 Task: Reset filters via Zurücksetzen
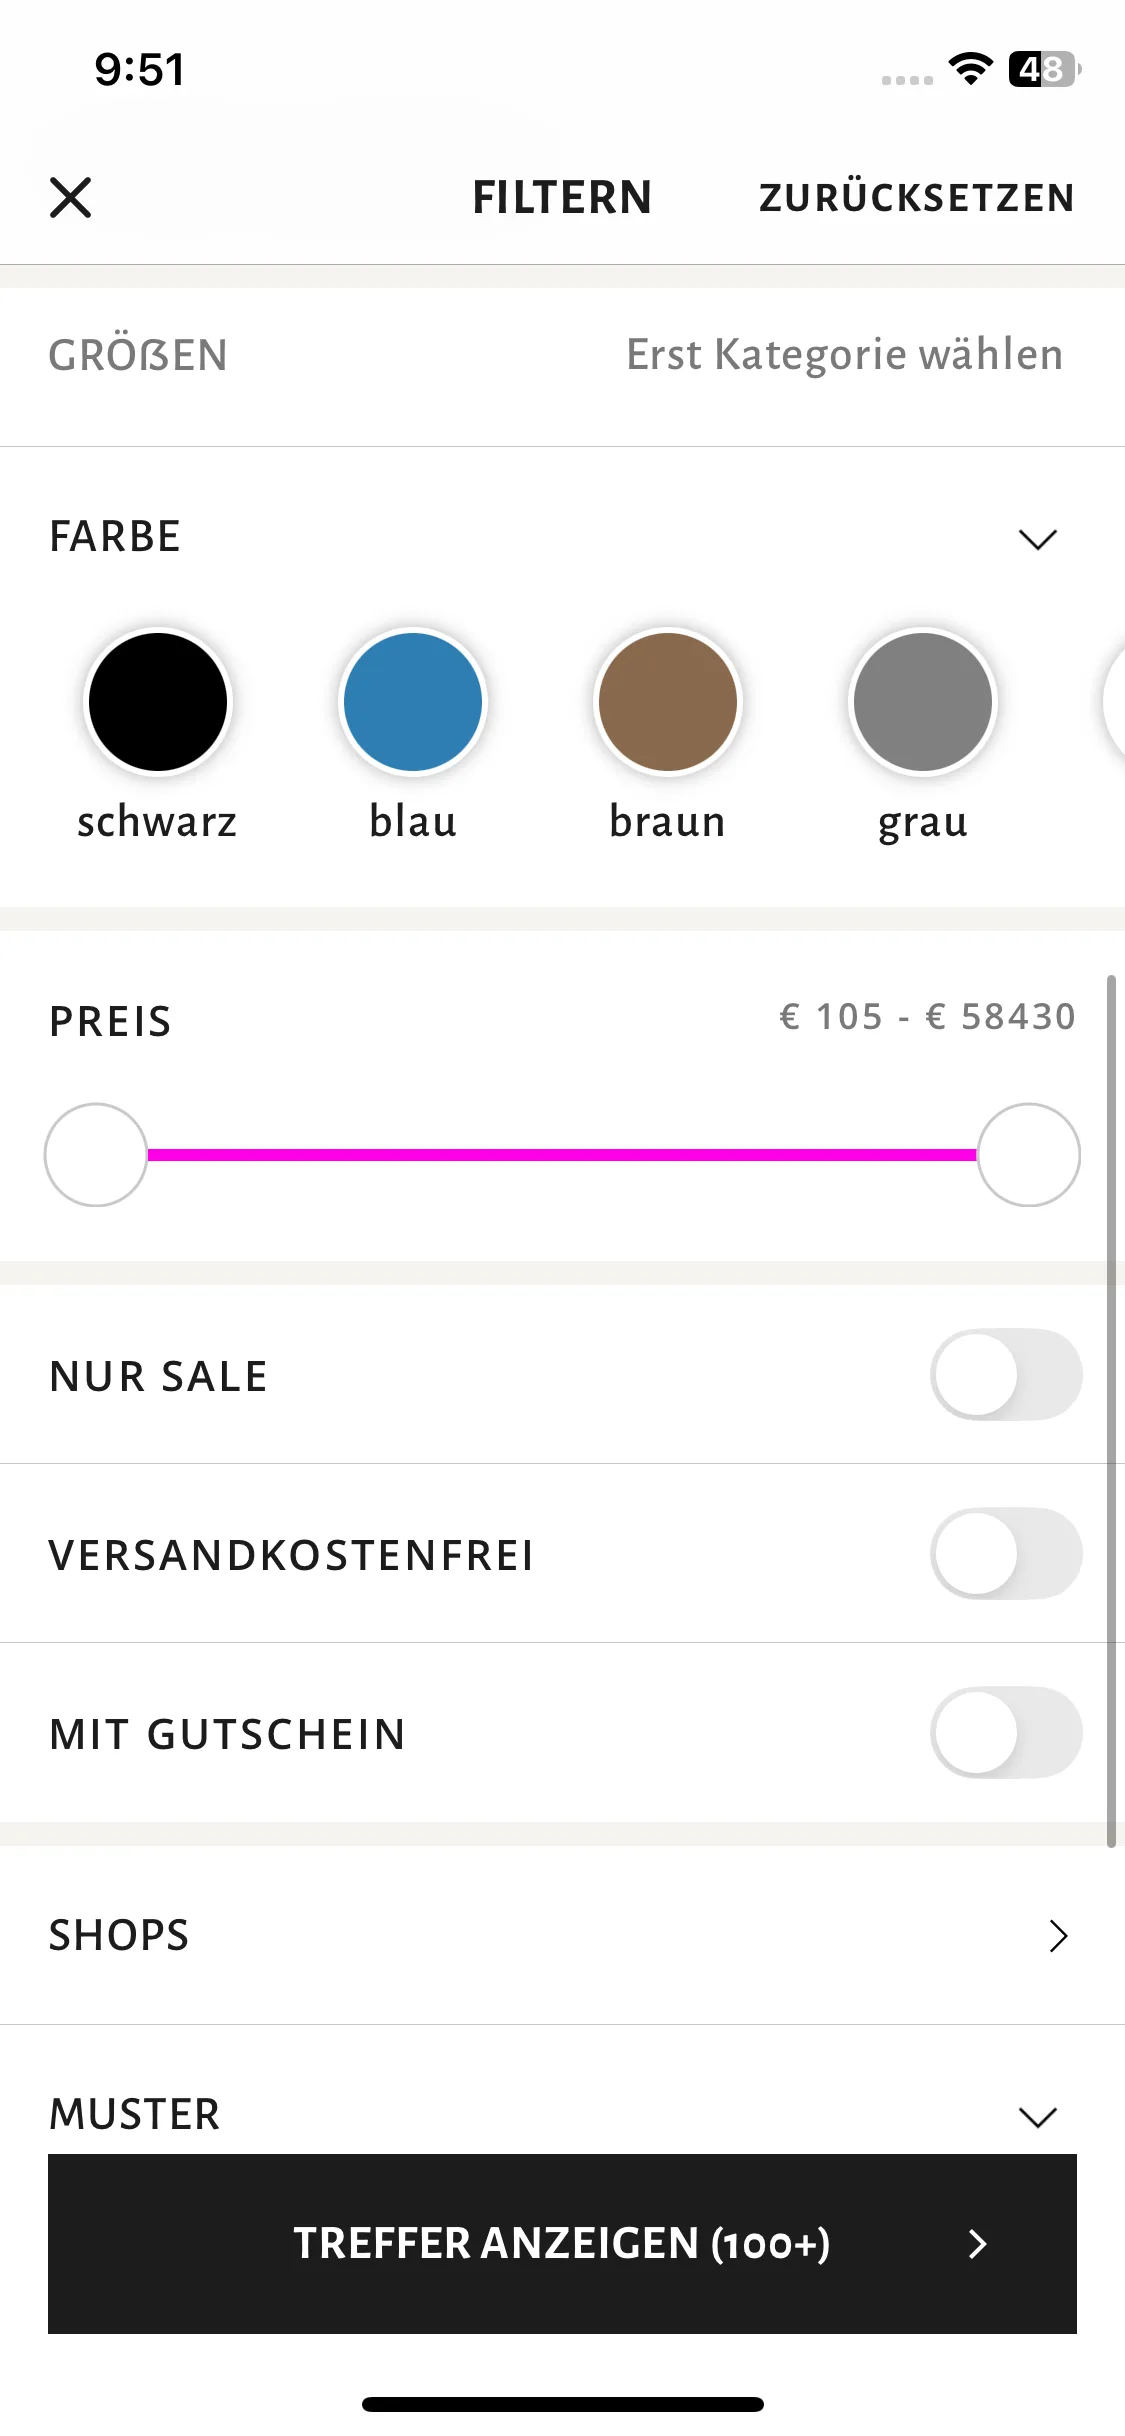point(917,198)
